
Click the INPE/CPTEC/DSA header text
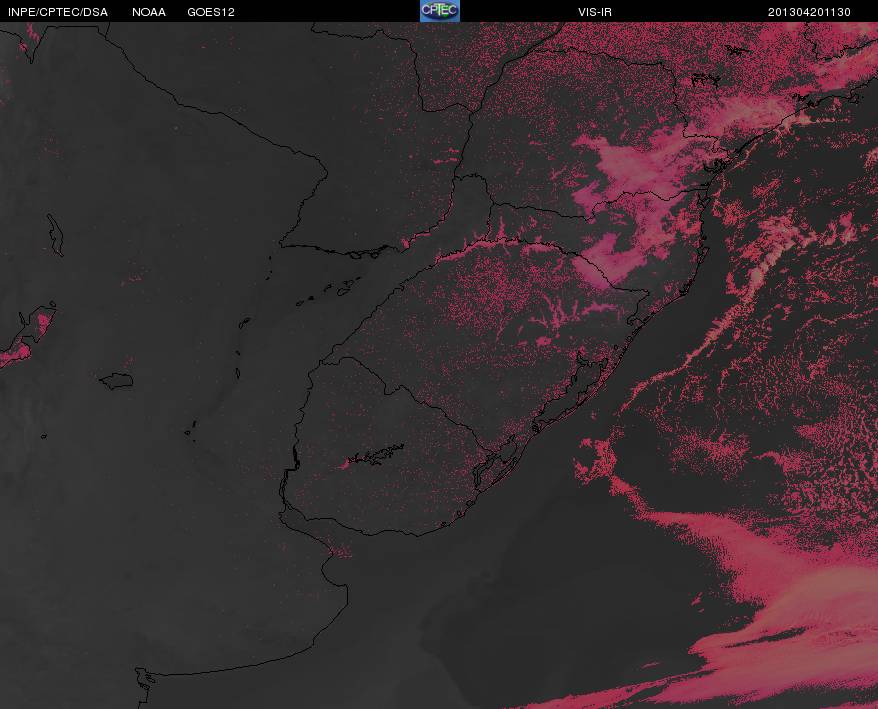[x=58, y=12]
